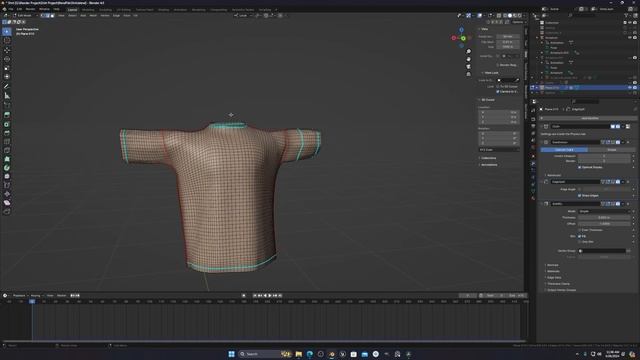Select the Scale tool
The image size is (640, 360).
(7, 68)
